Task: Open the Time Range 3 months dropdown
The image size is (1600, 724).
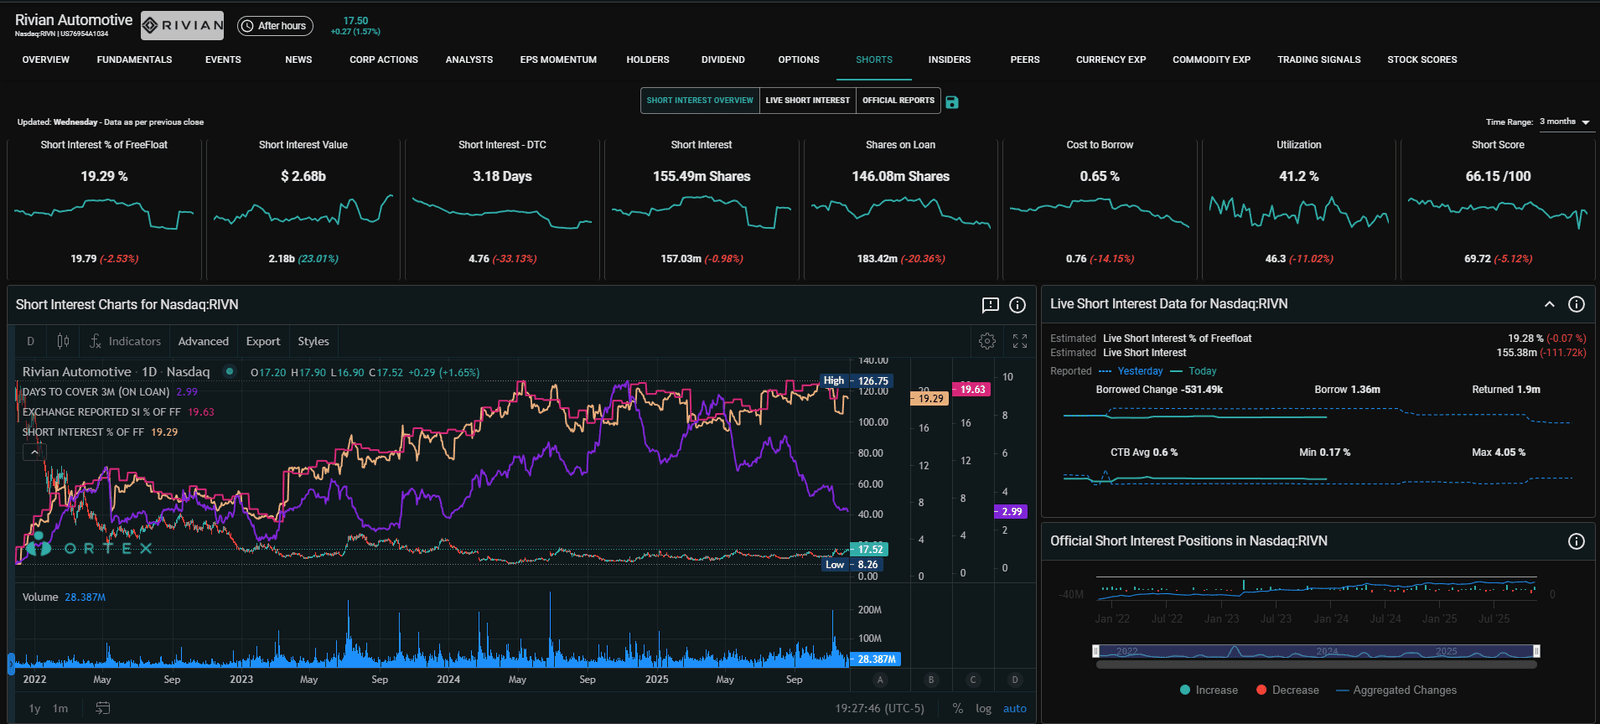Action: click(x=1565, y=122)
